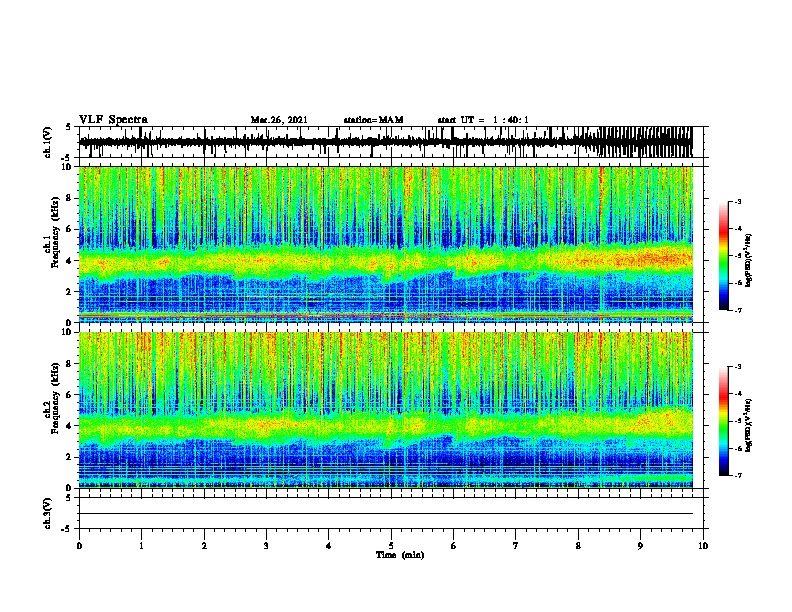This screenshot has width=792, height=612.
Task: Click the flat ch.3 voltage trace line
Action: pyautogui.click(x=385, y=514)
